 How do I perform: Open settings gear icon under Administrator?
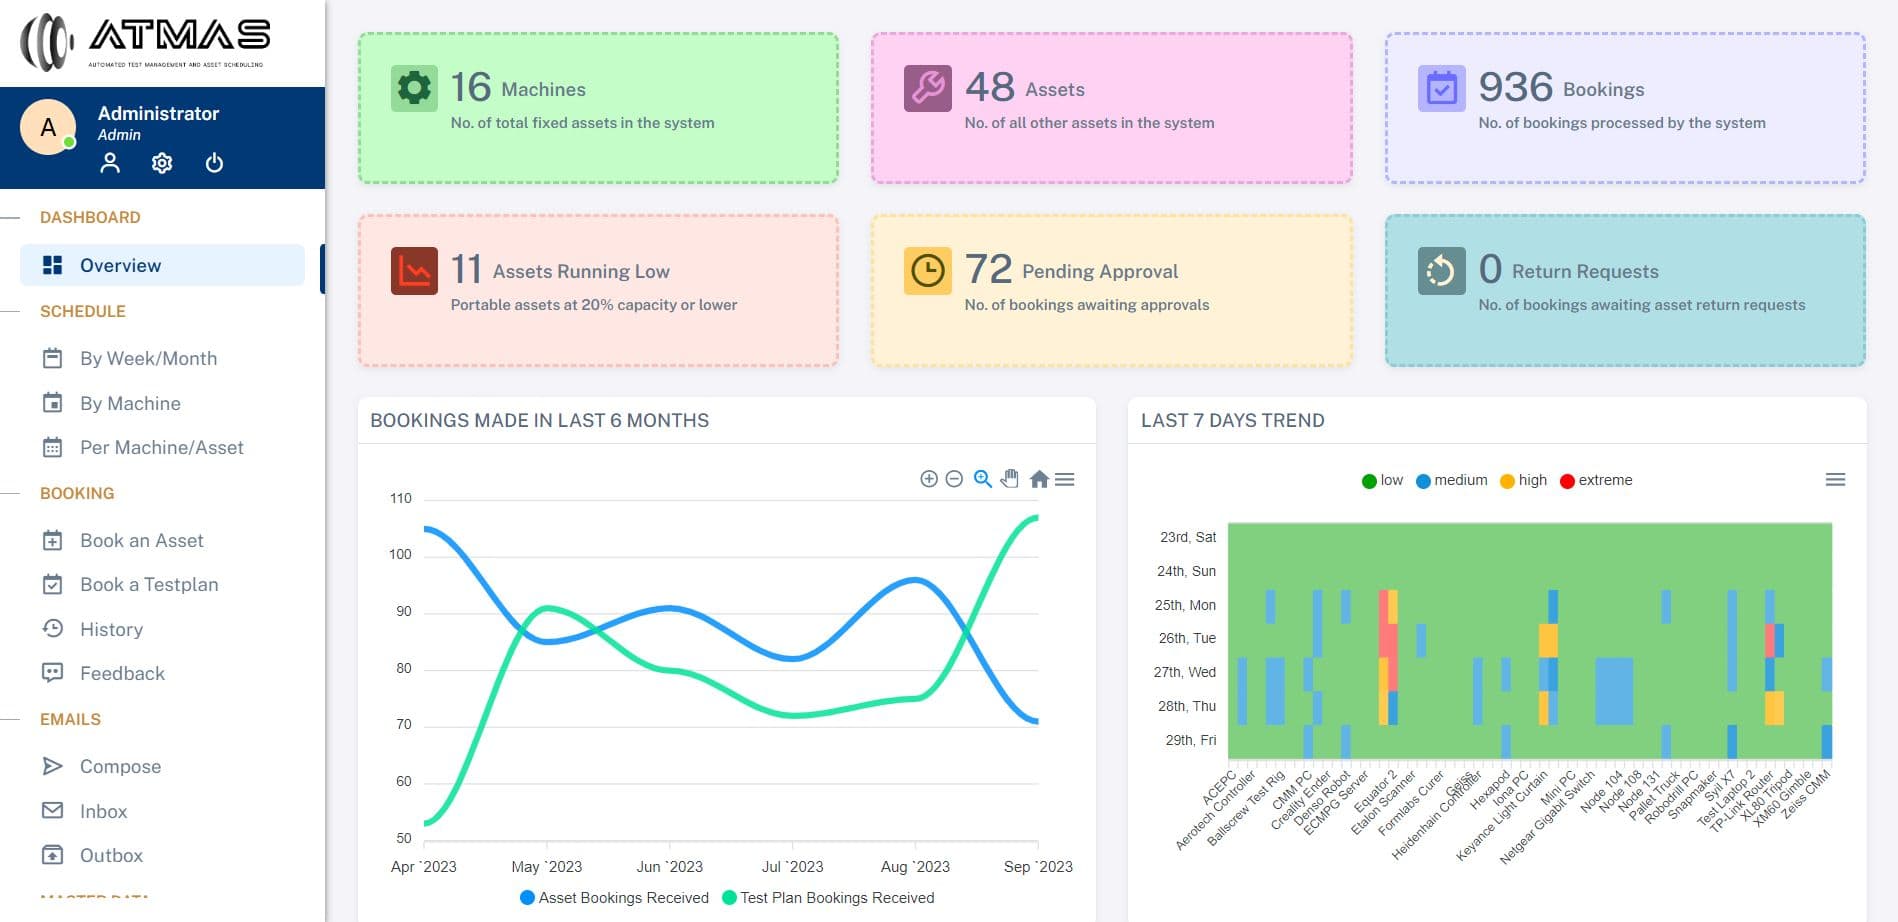tap(162, 163)
